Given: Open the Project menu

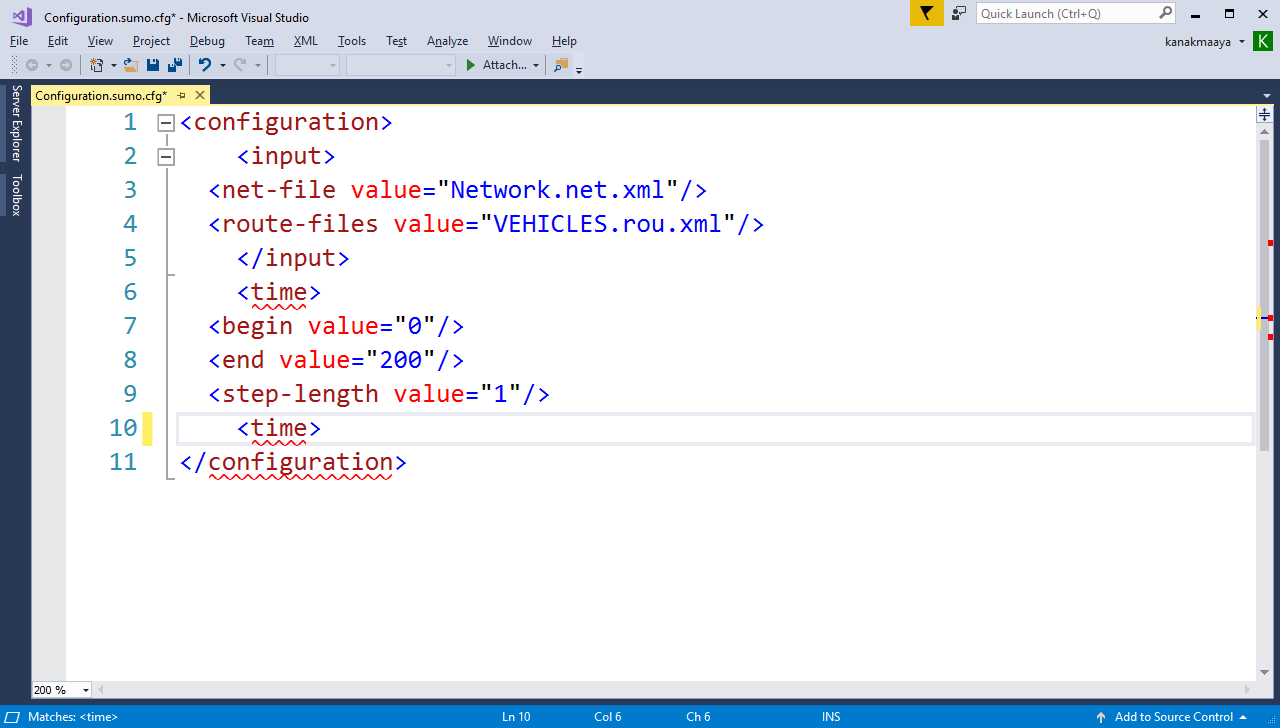Looking at the screenshot, I should 151,41.
